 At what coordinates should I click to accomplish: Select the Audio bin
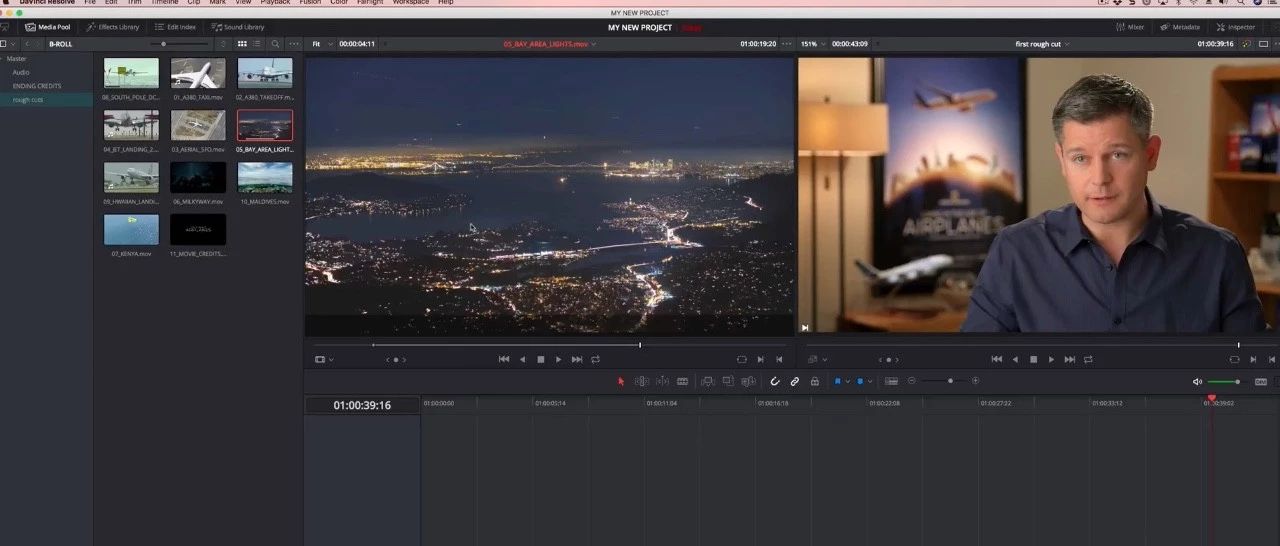tap(20, 72)
